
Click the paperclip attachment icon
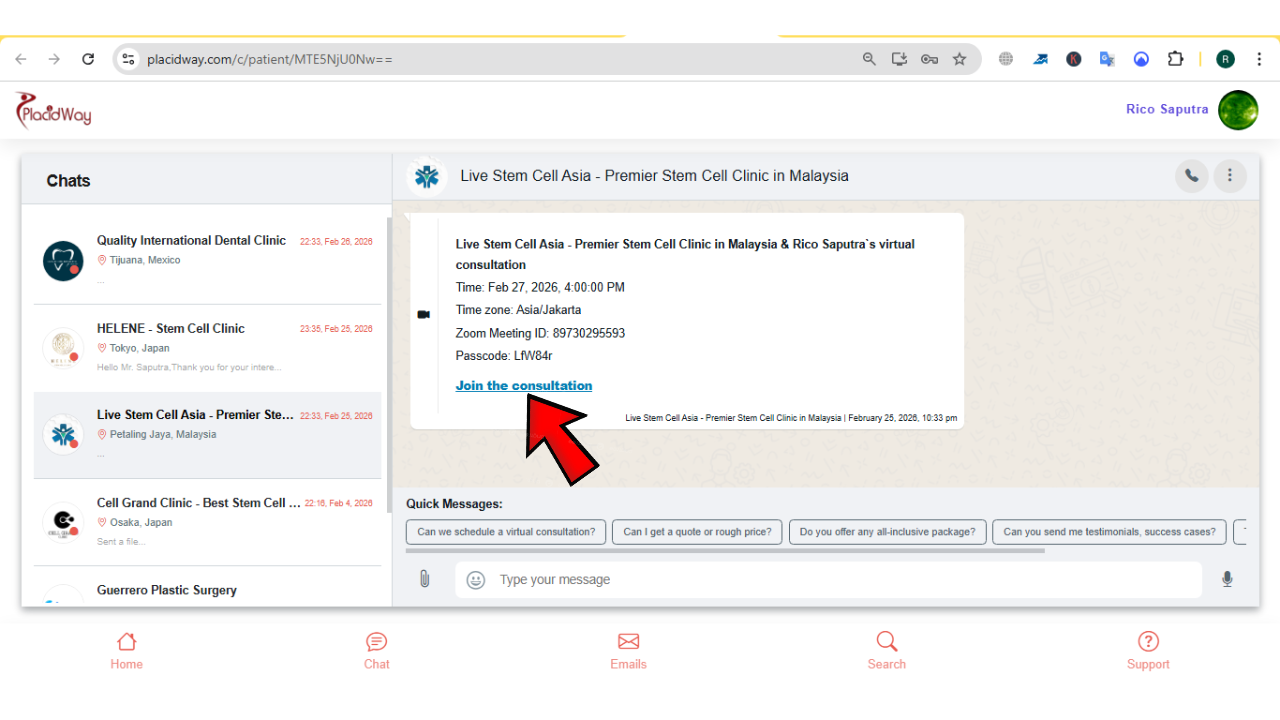tap(424, 579)
